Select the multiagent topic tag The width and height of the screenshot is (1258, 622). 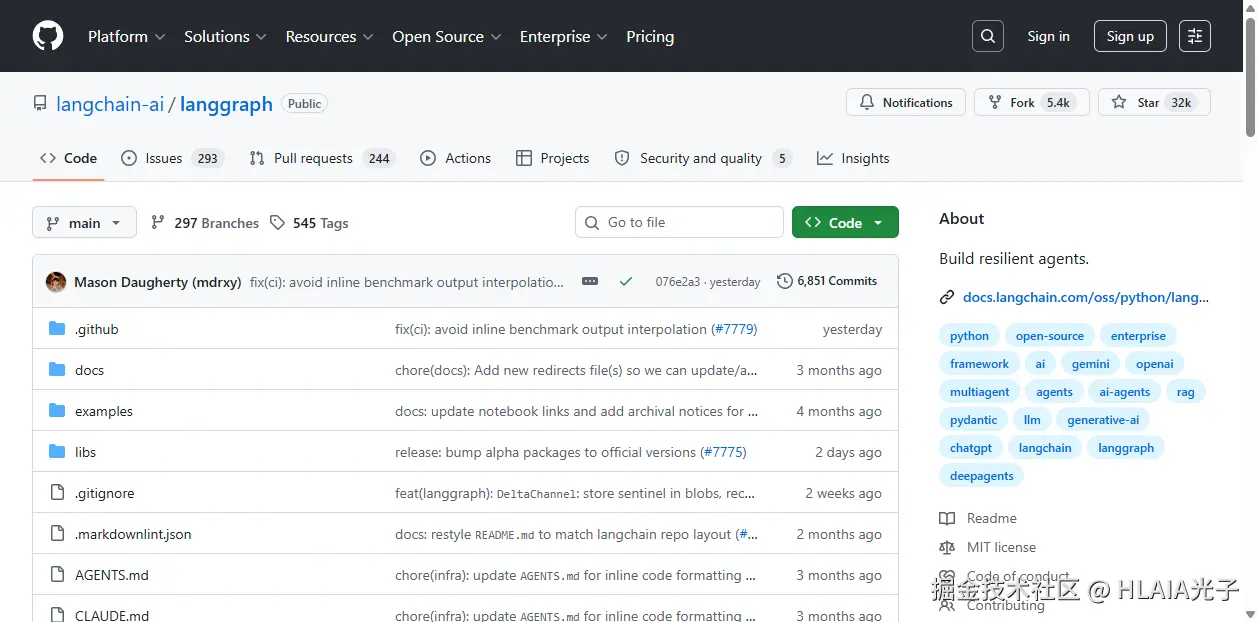point(980,392)
